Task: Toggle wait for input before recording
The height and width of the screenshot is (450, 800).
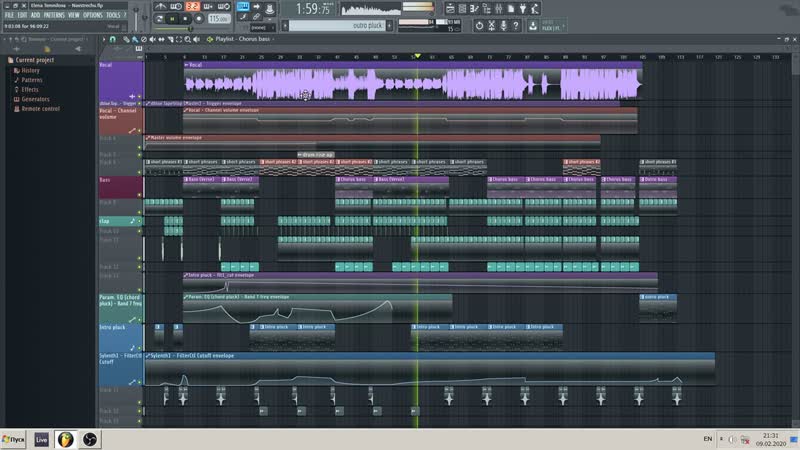Action: tap(177, 7)
